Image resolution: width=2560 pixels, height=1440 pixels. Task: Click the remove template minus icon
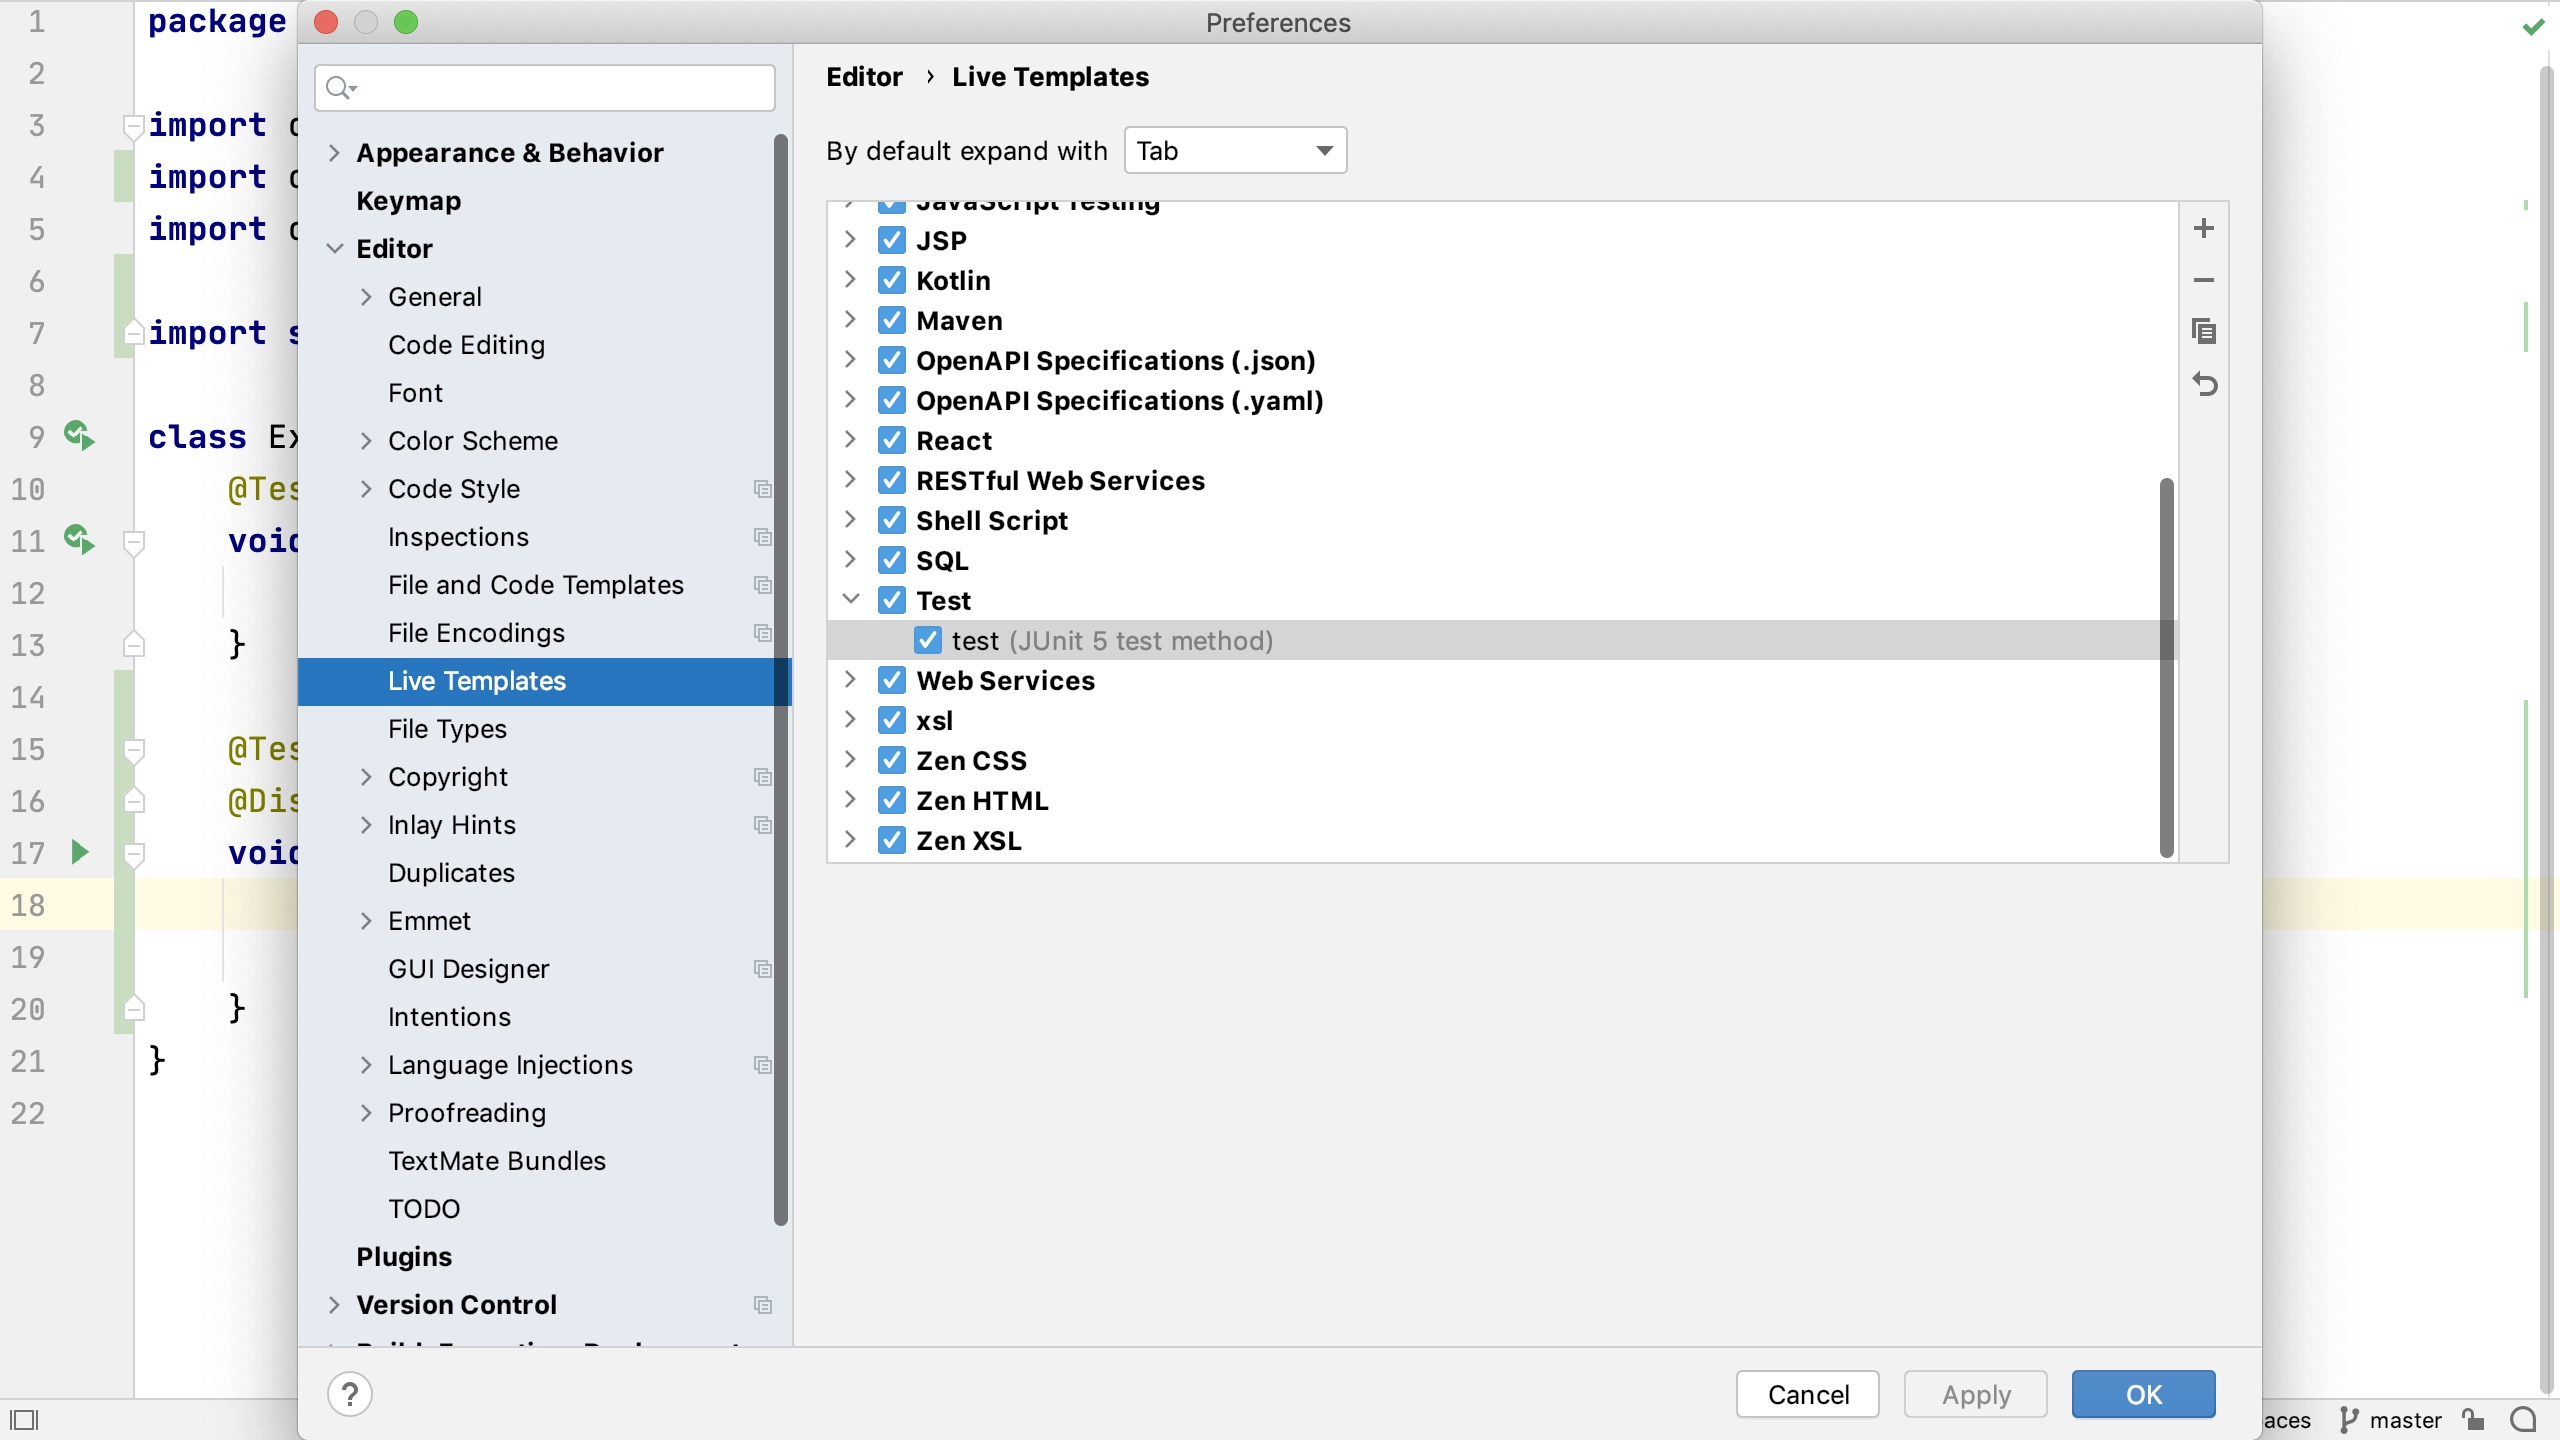[2203, 281]
